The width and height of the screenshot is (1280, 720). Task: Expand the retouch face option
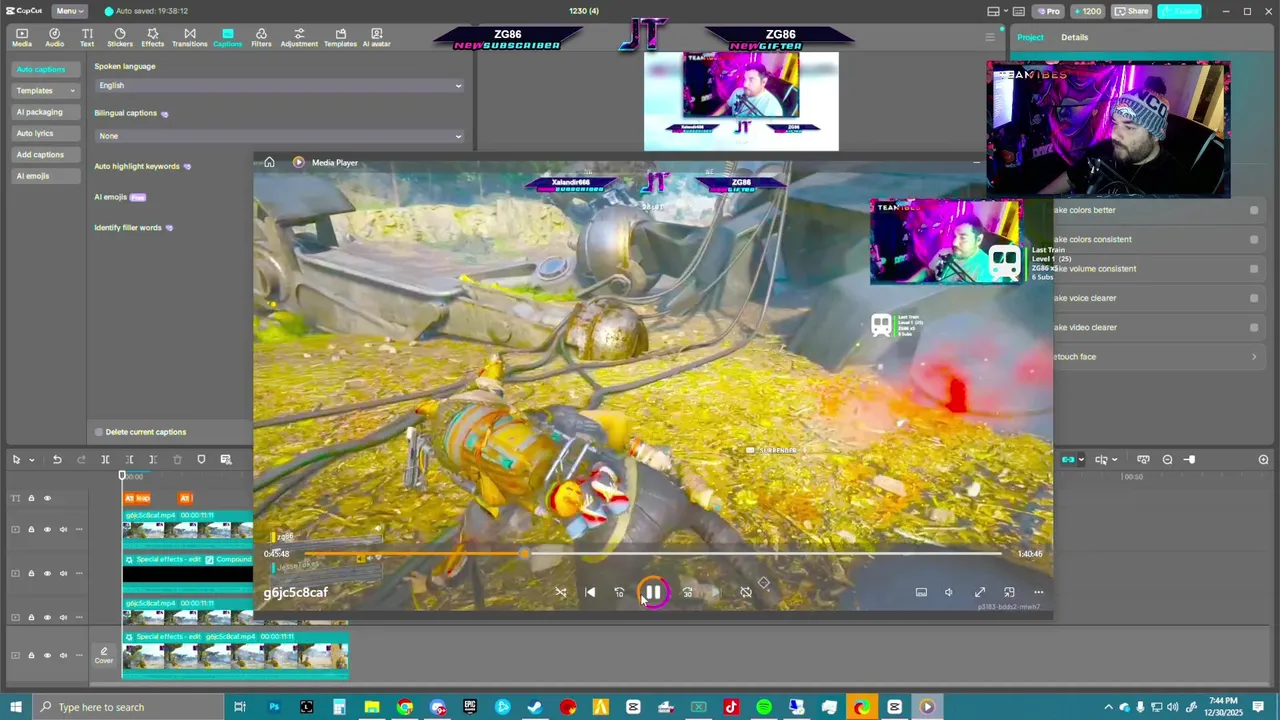coord(1254,357)
